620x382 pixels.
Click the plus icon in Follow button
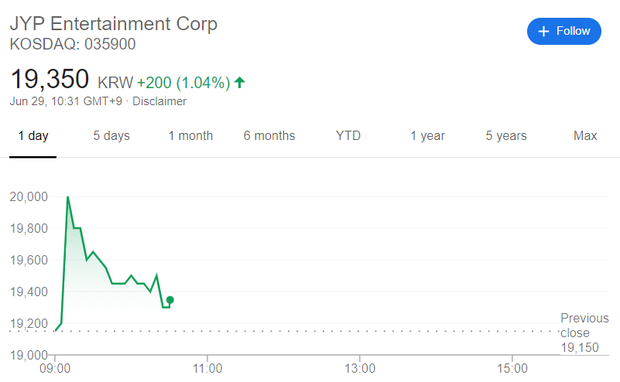(x=544, y=31)
